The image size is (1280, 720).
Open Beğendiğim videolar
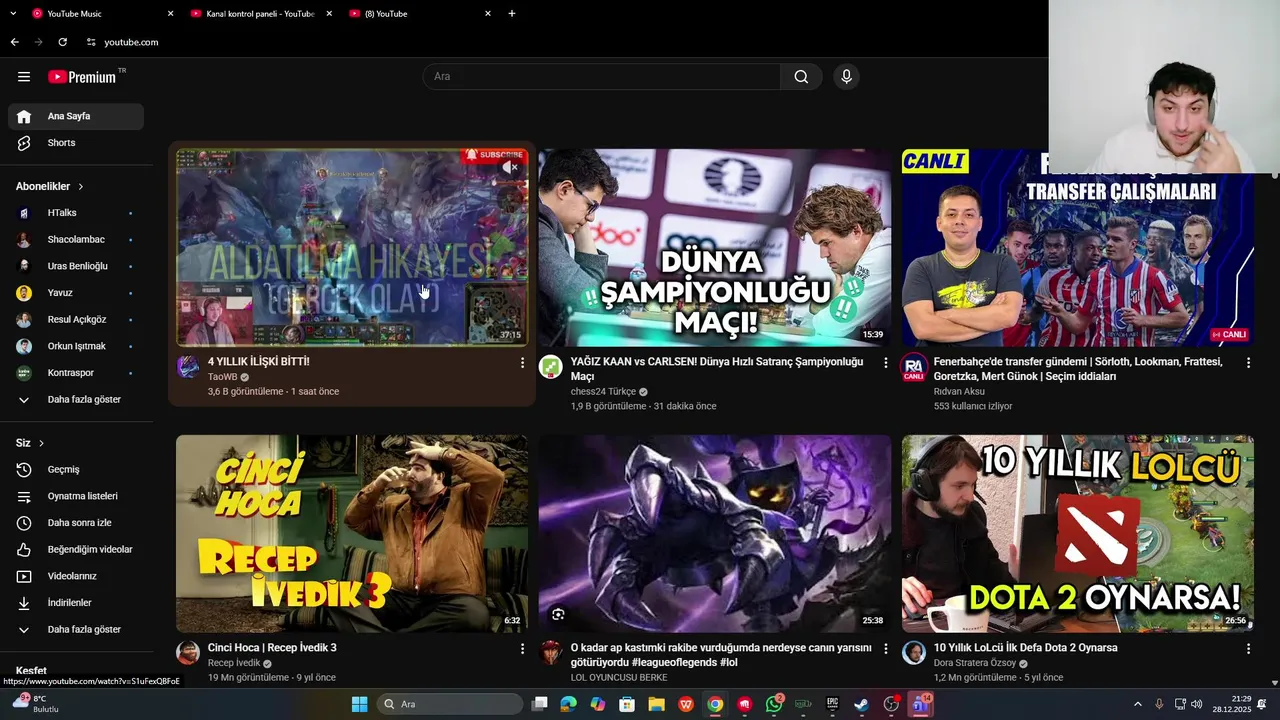point(76,550)
